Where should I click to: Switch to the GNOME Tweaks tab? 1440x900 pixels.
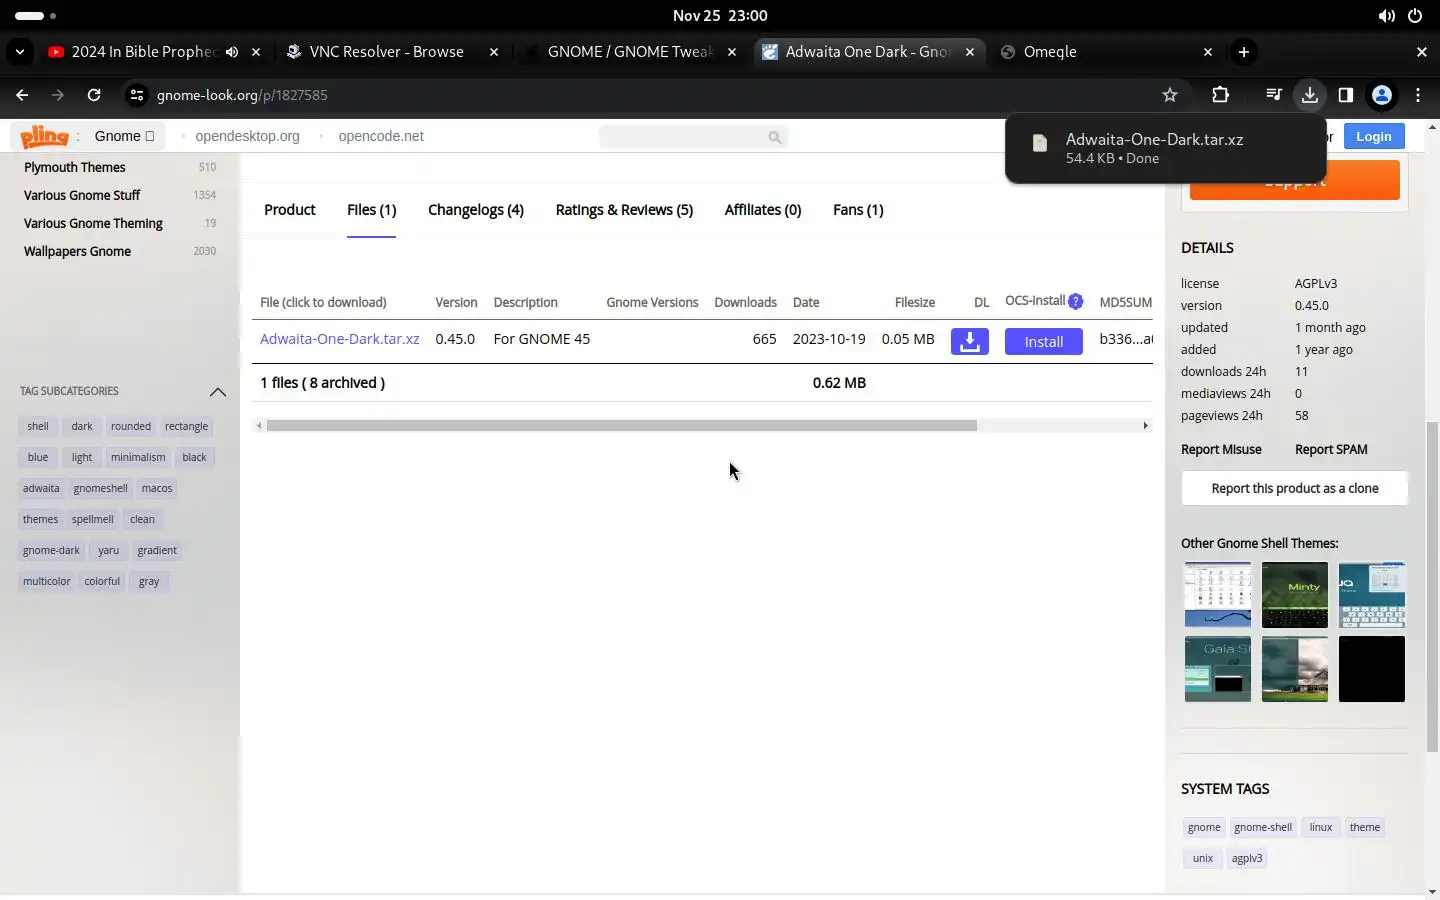[630, 52]
